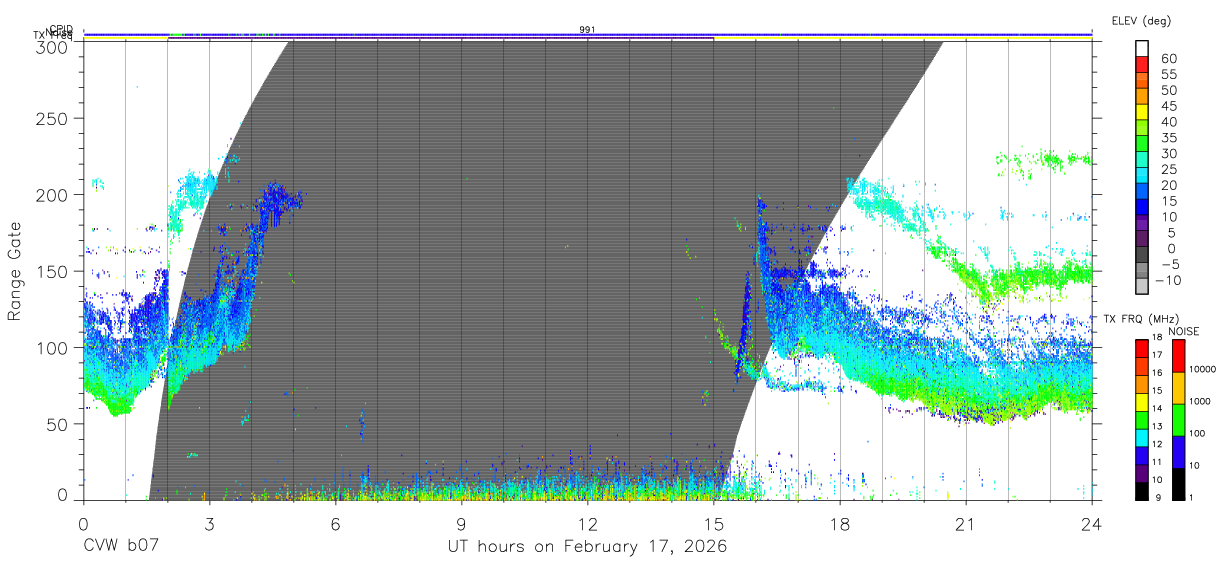
Task: Select the green ELEV swatch between 35 and 30
Action: (x=1144, y=145)
